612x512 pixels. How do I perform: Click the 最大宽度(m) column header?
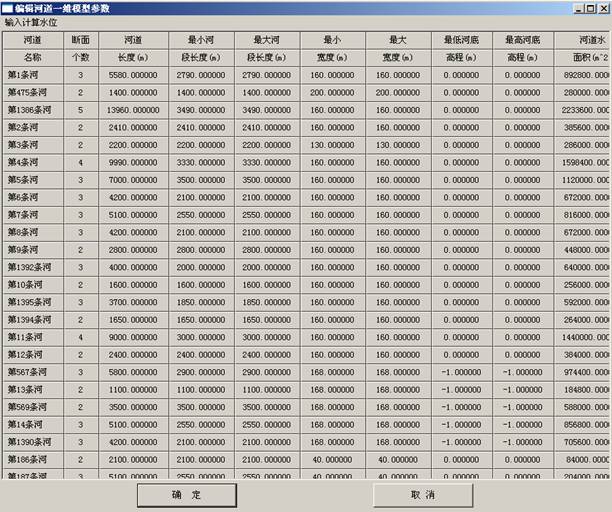pyautogui.click(x=394, y=49)
